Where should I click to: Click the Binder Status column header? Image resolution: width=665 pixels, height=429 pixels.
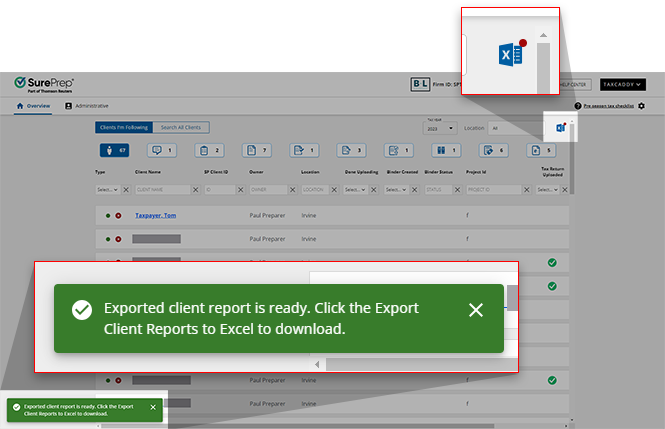(x=439, y=172)
